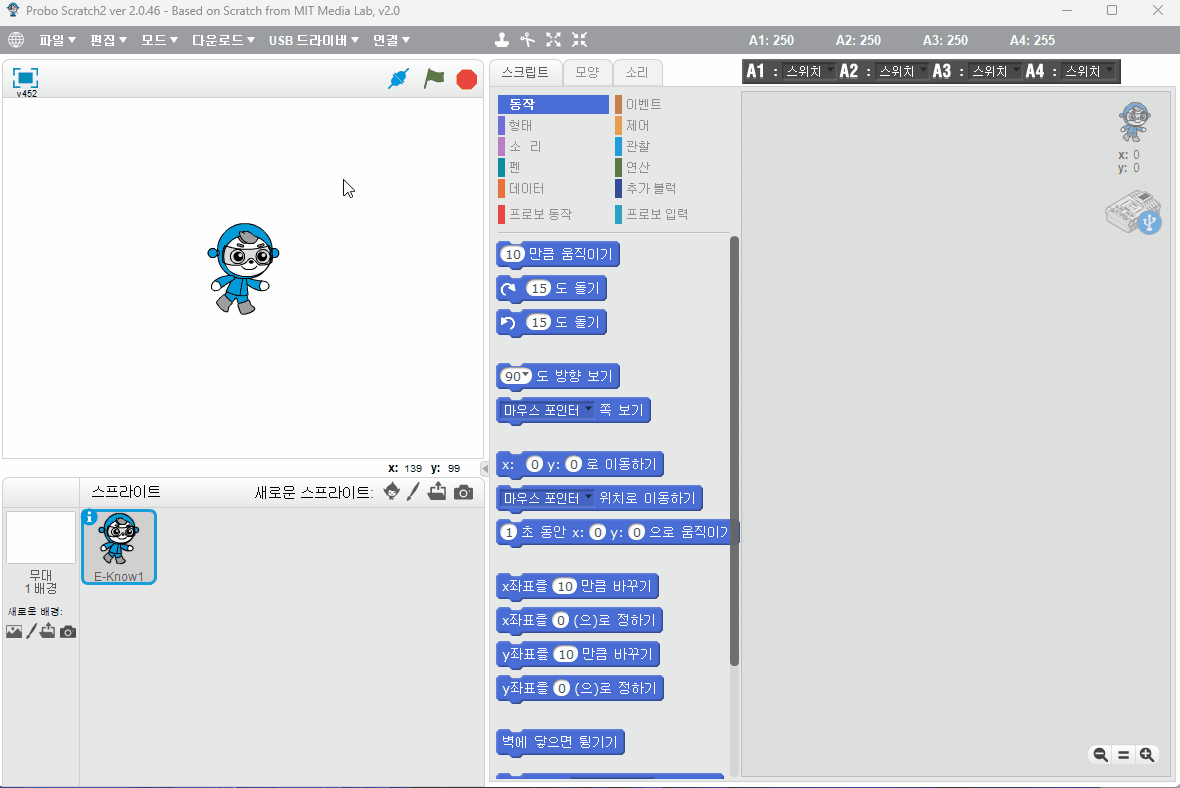
Task: Zoom in on the scripts area
Action: (x=1146, y=755)
